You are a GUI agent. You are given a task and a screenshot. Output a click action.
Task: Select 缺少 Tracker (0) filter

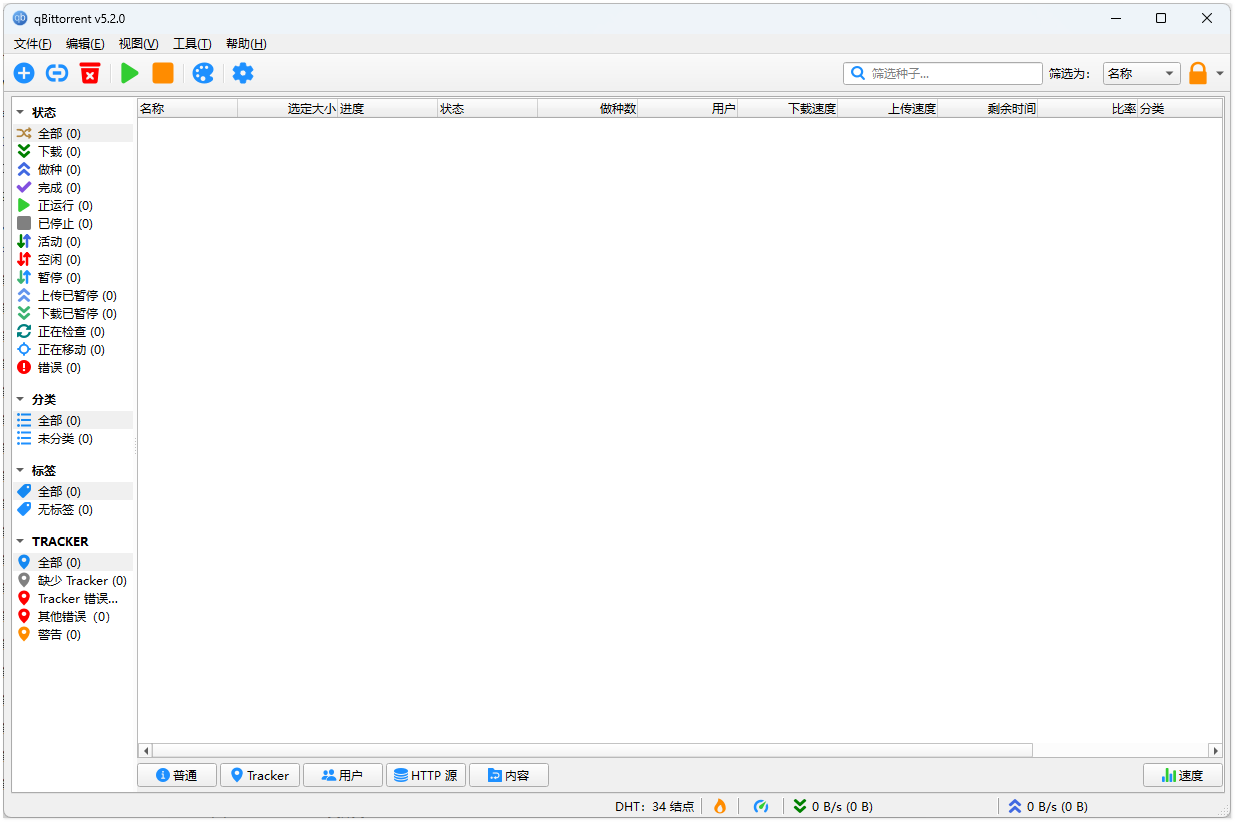point(73,580)
